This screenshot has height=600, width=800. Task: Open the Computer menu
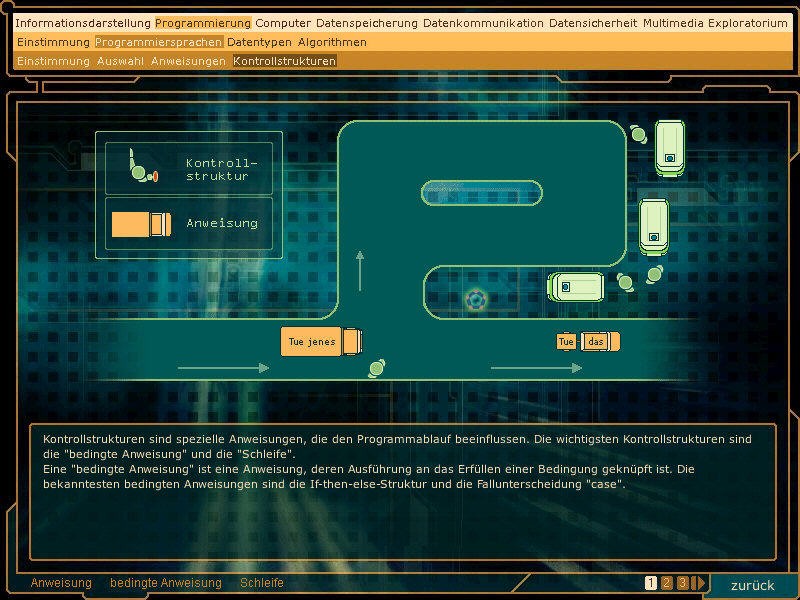[x=283, y=23]
